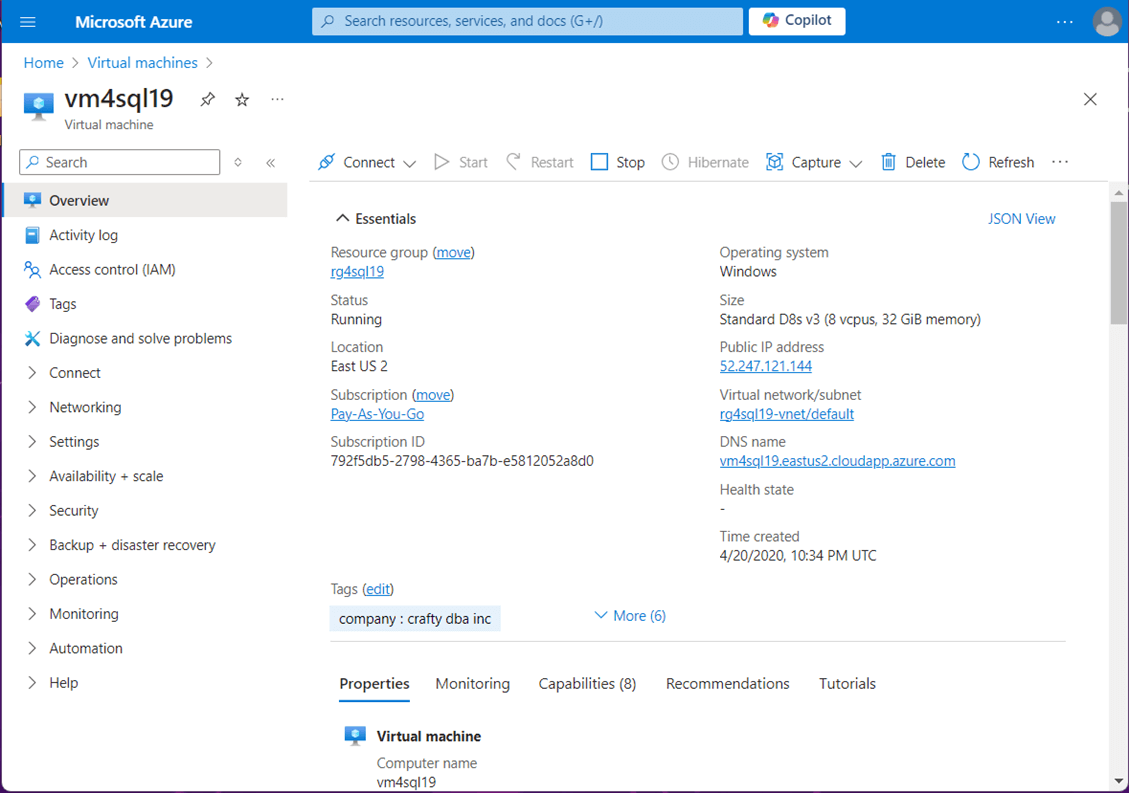Open the Pay-As-You-Go subscription link

tap(377, 414)
